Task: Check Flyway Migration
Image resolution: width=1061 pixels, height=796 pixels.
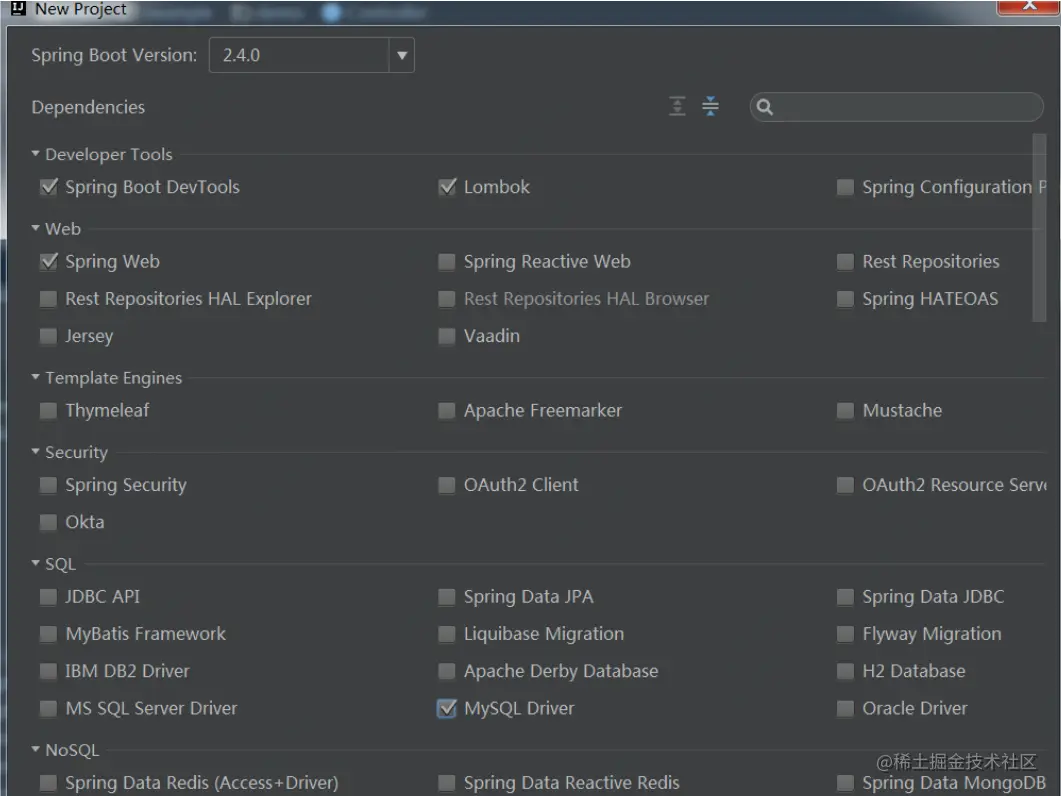Action: coord(845,634)
